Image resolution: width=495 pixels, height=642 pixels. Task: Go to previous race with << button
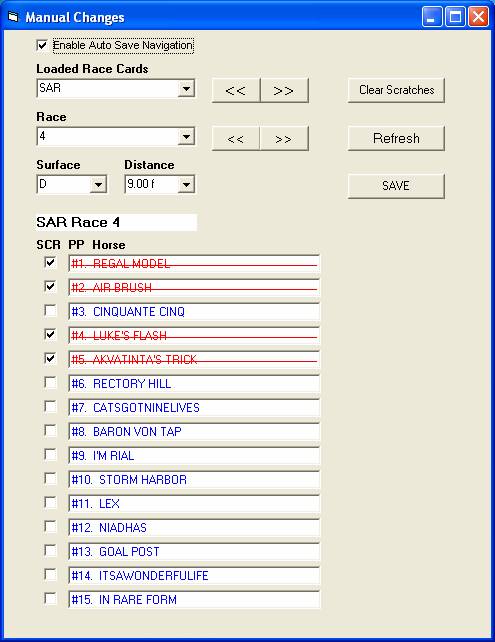tap(236, 139)
